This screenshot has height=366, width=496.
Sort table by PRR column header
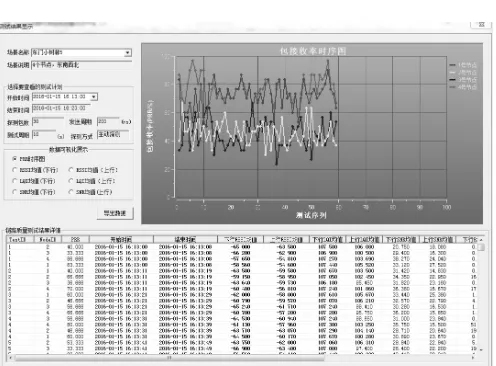coord(75,239)
